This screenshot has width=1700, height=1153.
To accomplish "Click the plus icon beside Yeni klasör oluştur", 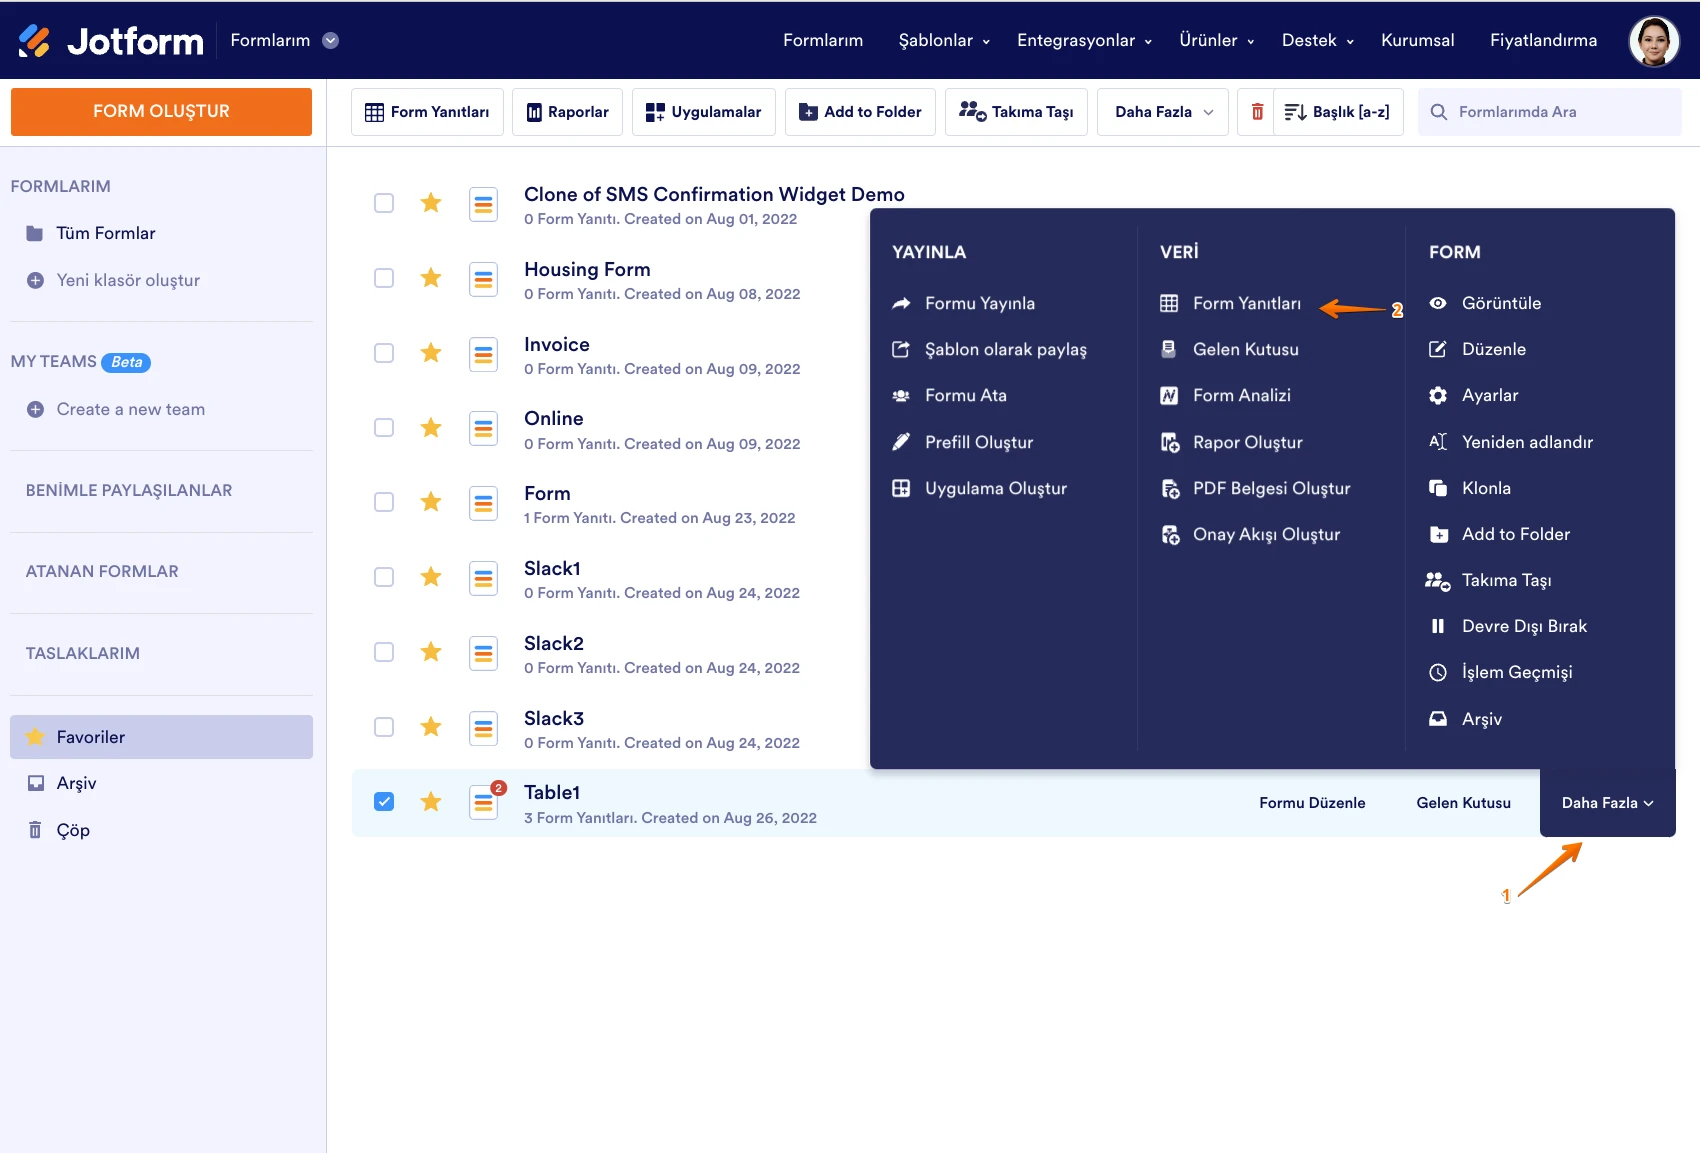I will tap(35, 281).
